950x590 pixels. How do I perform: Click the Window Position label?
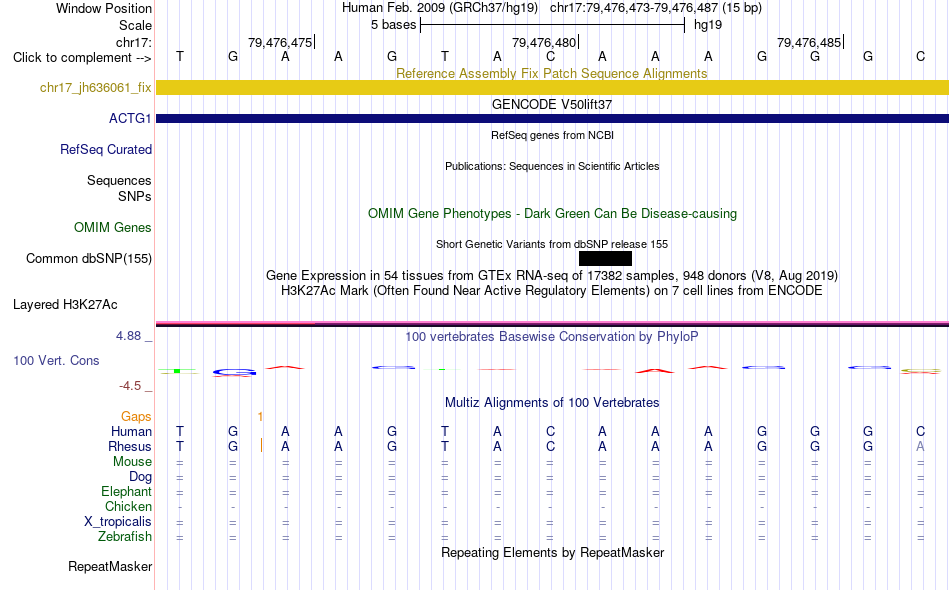pos(104,8)
